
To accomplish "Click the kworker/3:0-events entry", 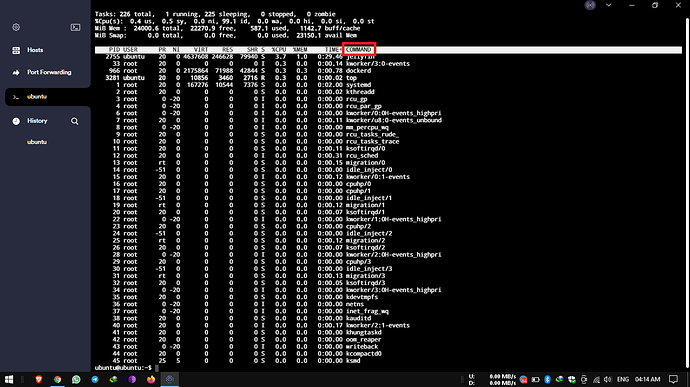I will coord(378,64).
